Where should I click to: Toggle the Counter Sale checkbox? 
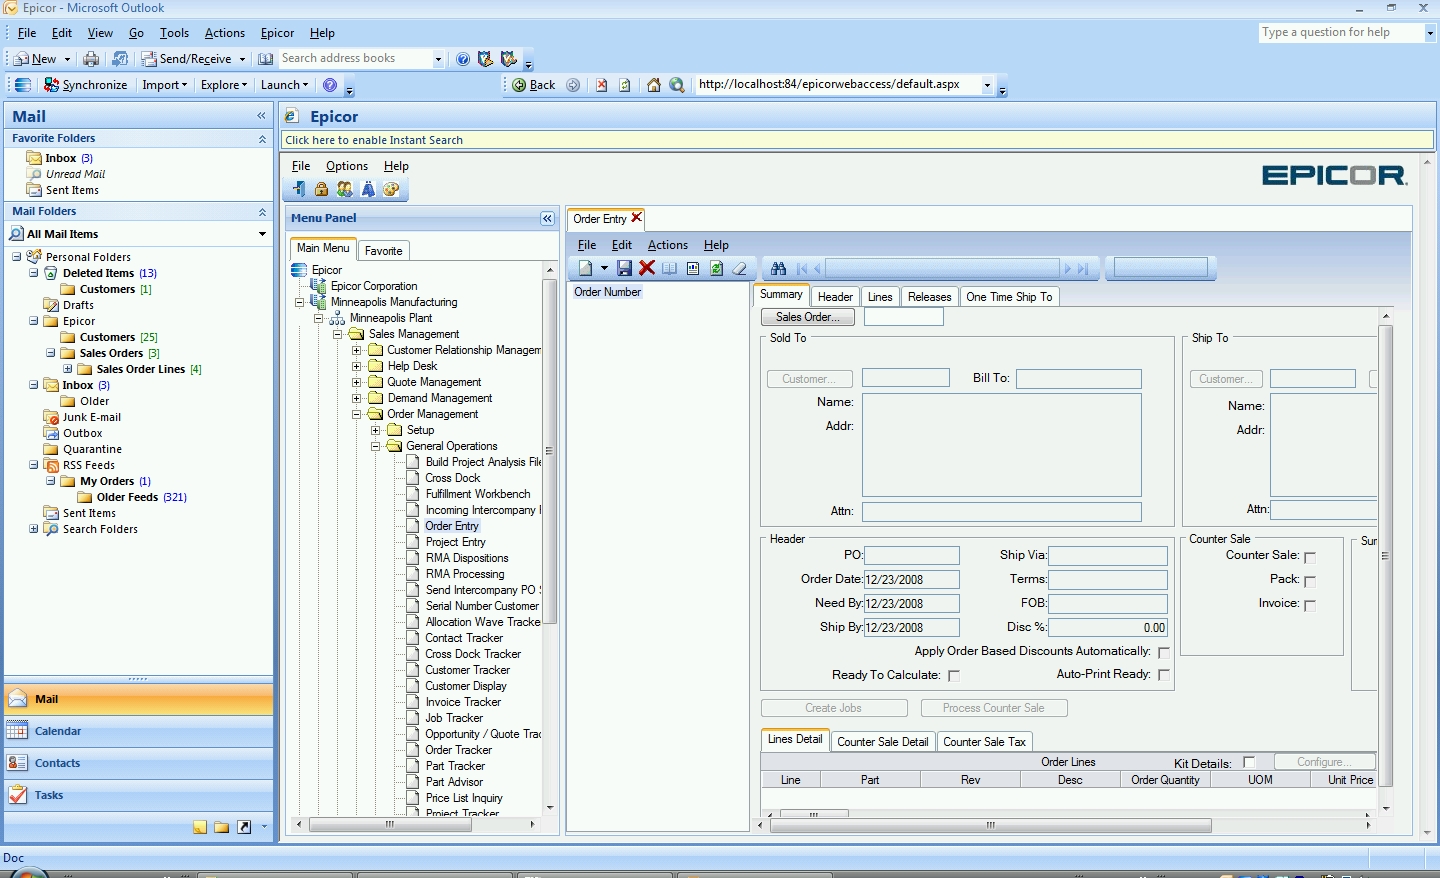[1310, 557]
